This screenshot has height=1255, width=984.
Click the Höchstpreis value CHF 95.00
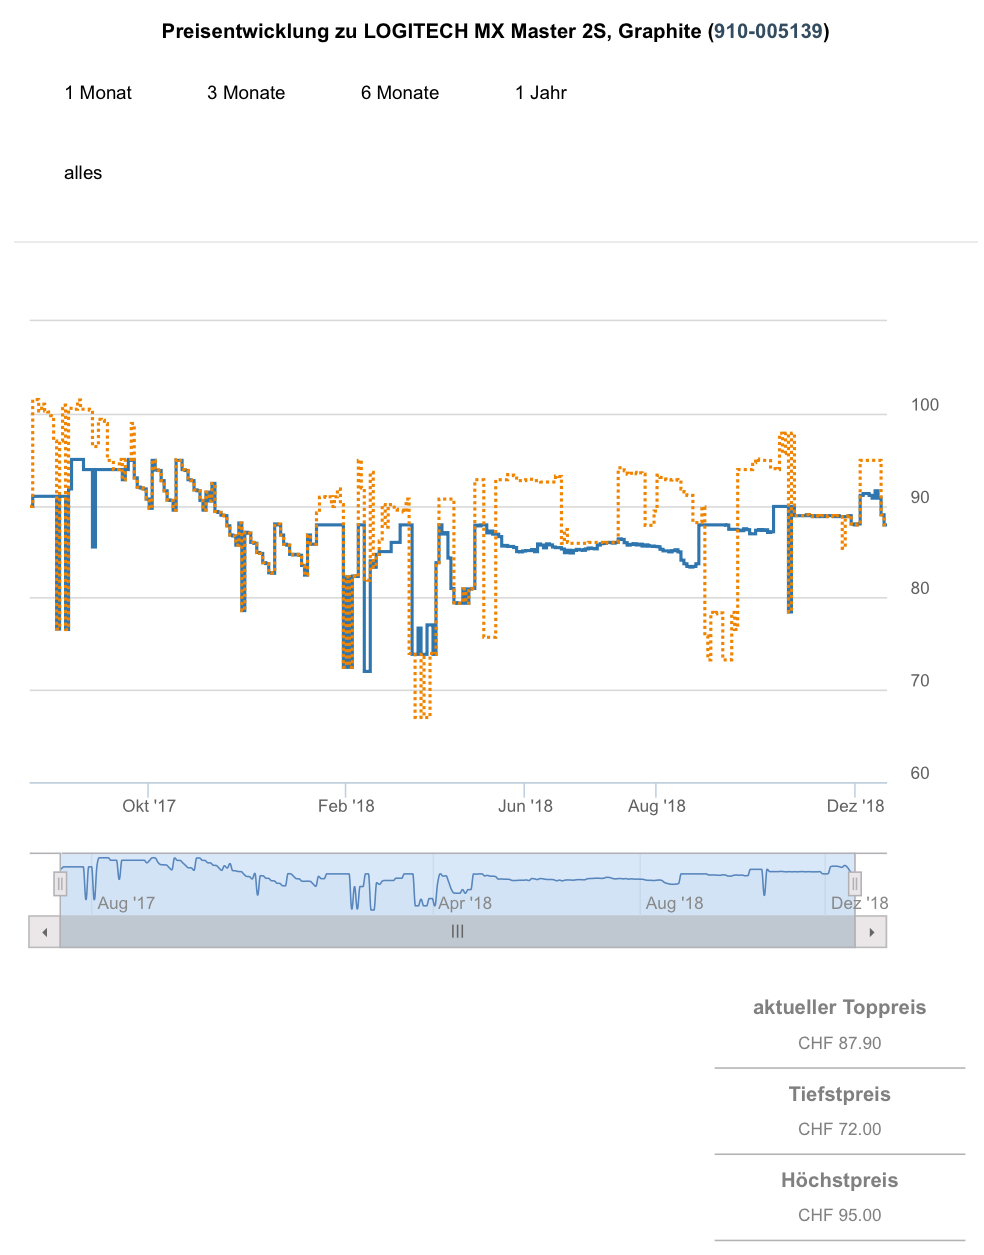(839, 1215)
